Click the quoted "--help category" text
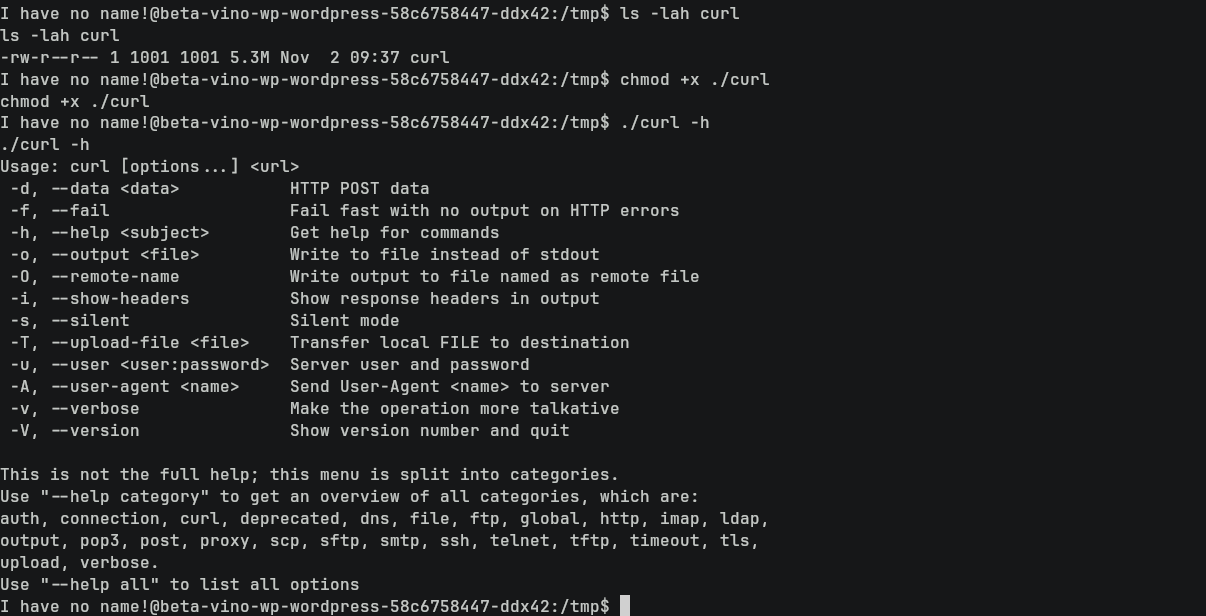Viewport: 1206px width, 616px height. click(125, 496)
